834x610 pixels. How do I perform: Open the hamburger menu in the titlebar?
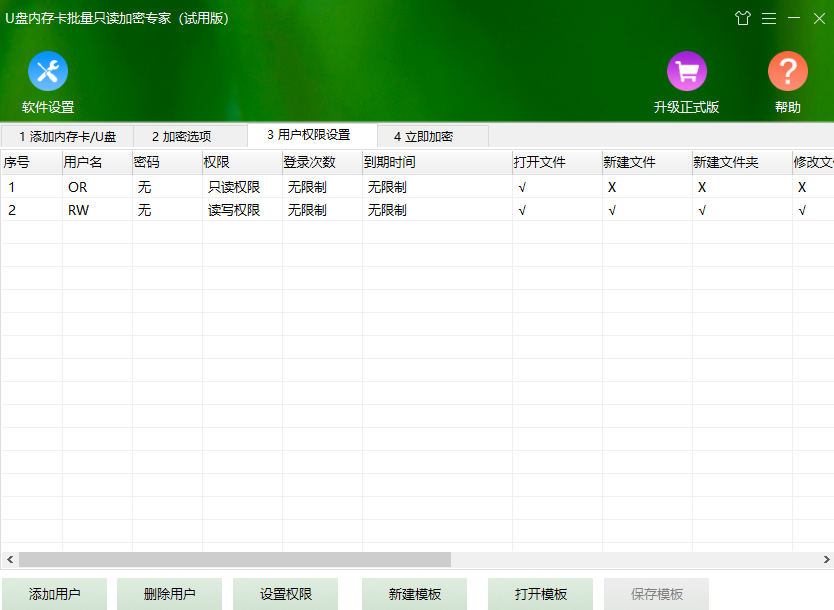(768, 18)
